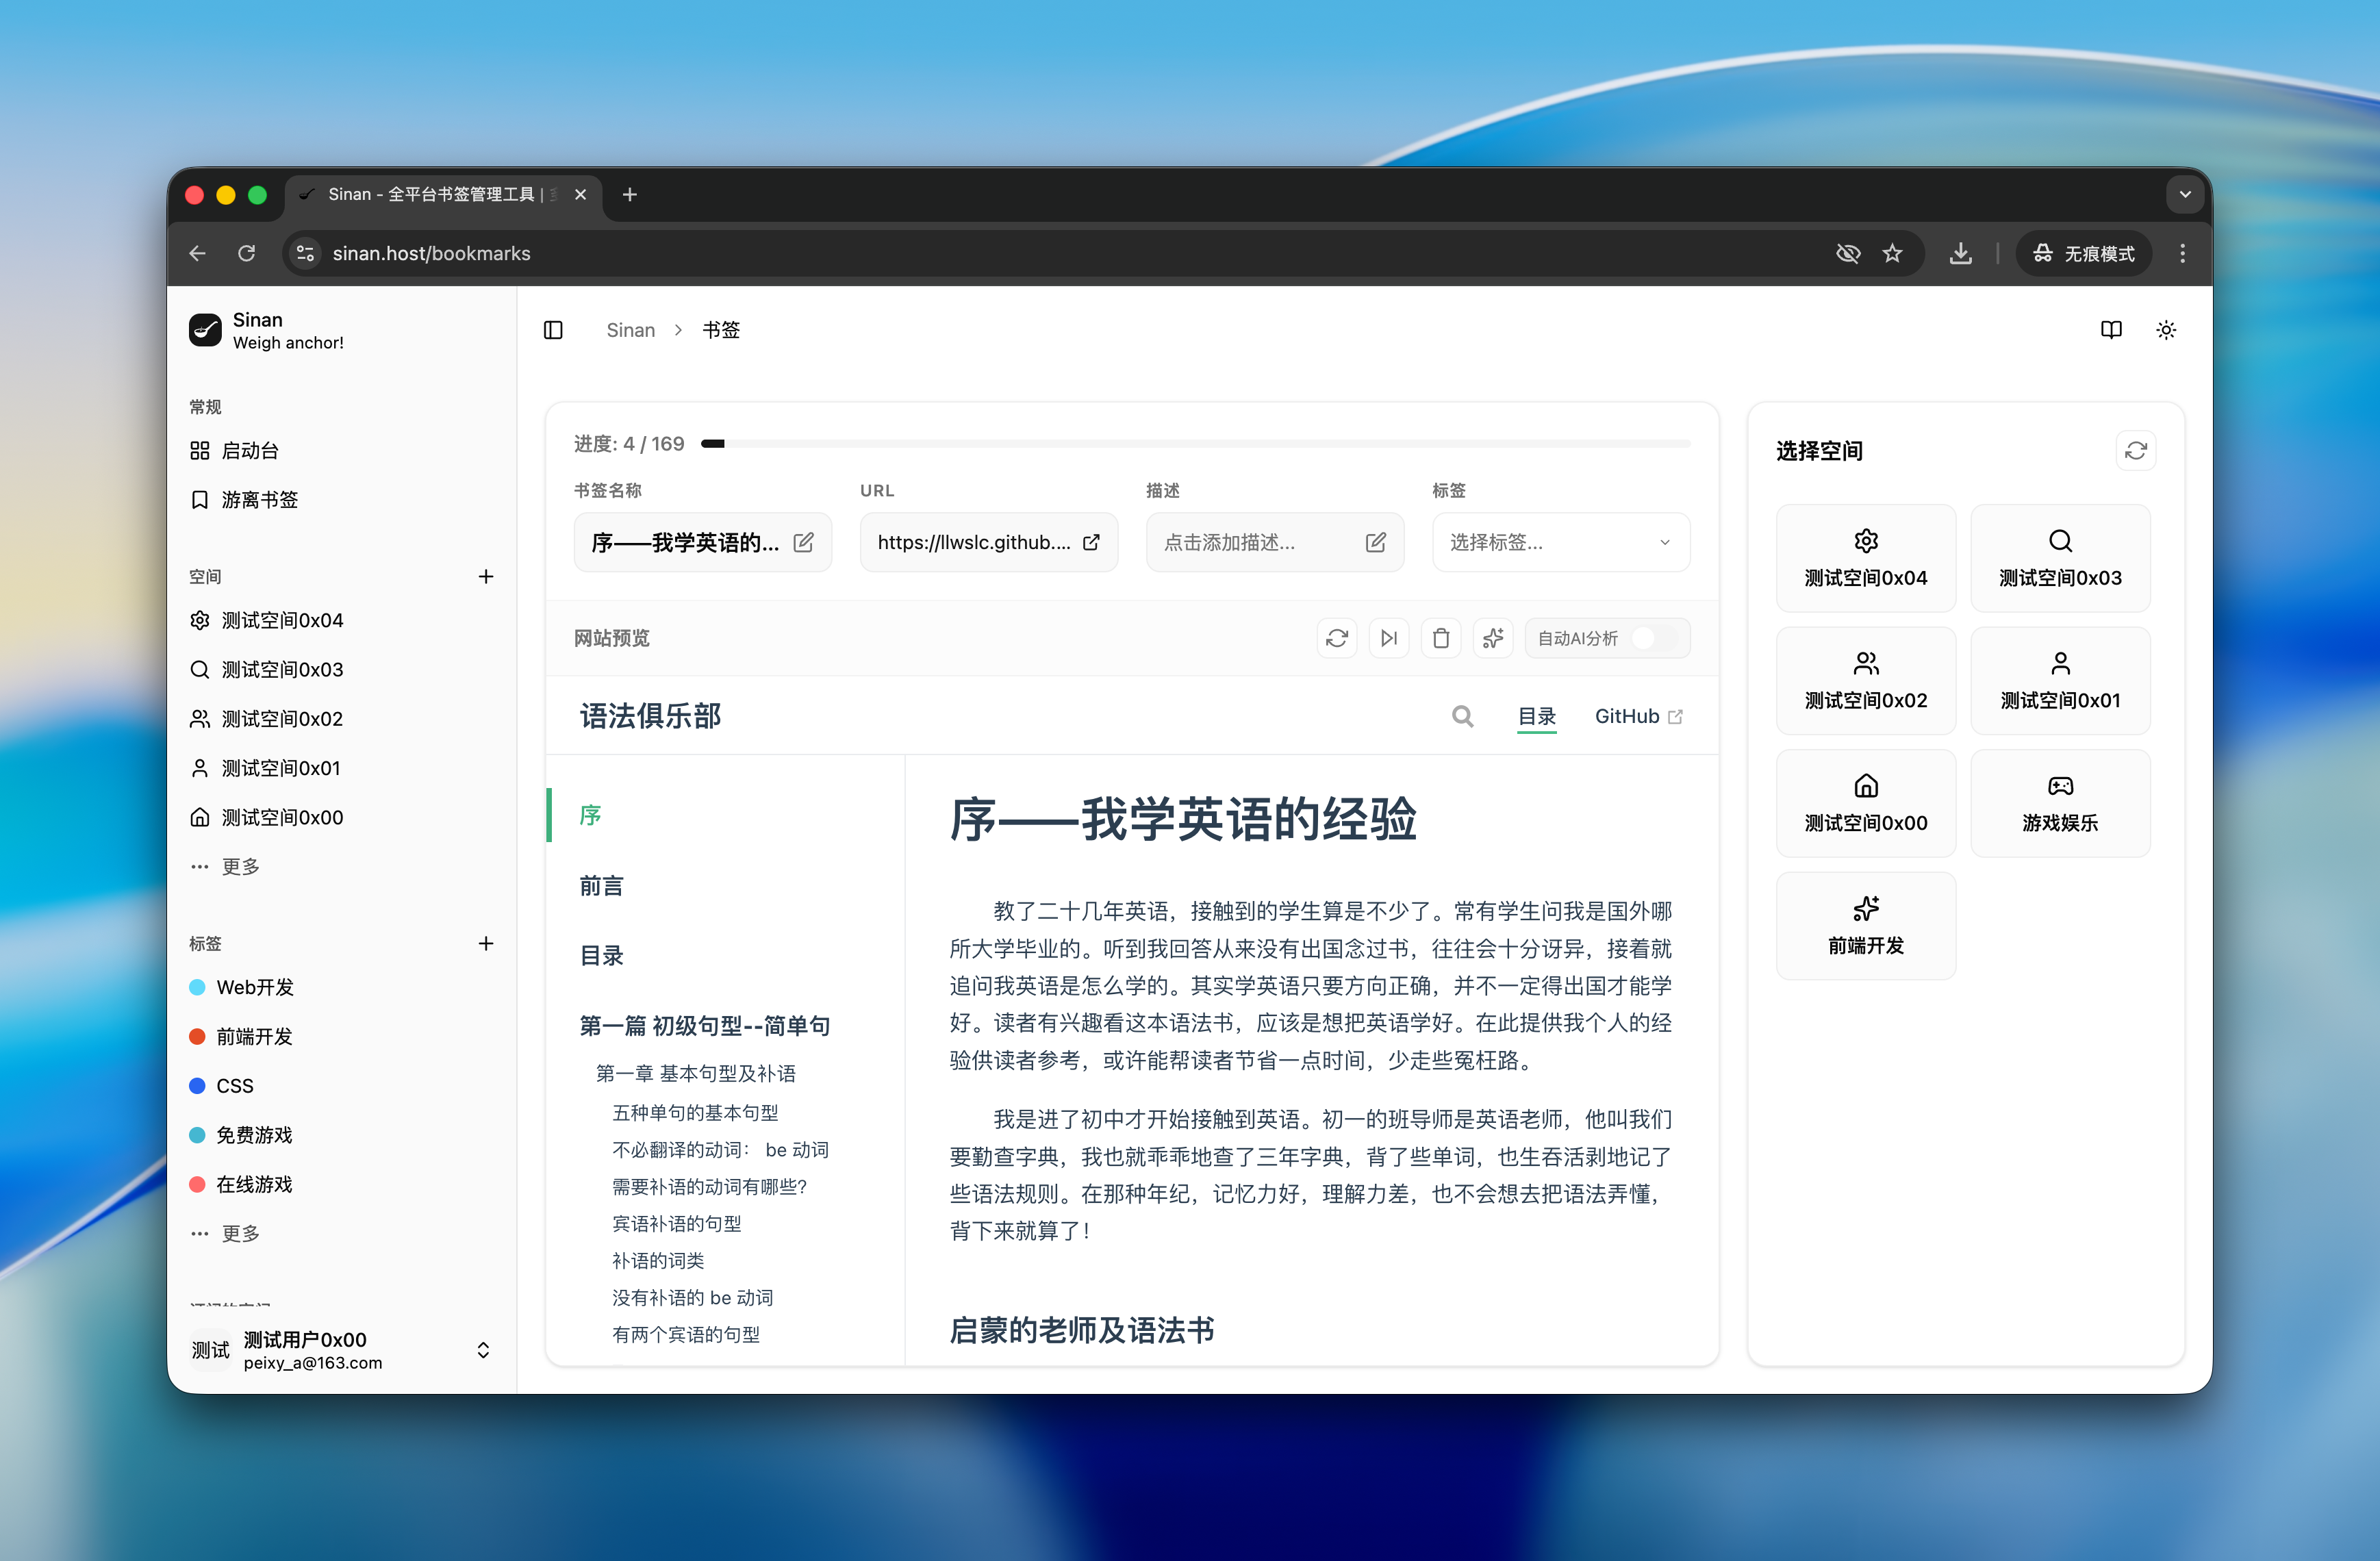
Task: Expand 更多 under the spaces list
Action: pyautogui.click(x=240, y=866)
